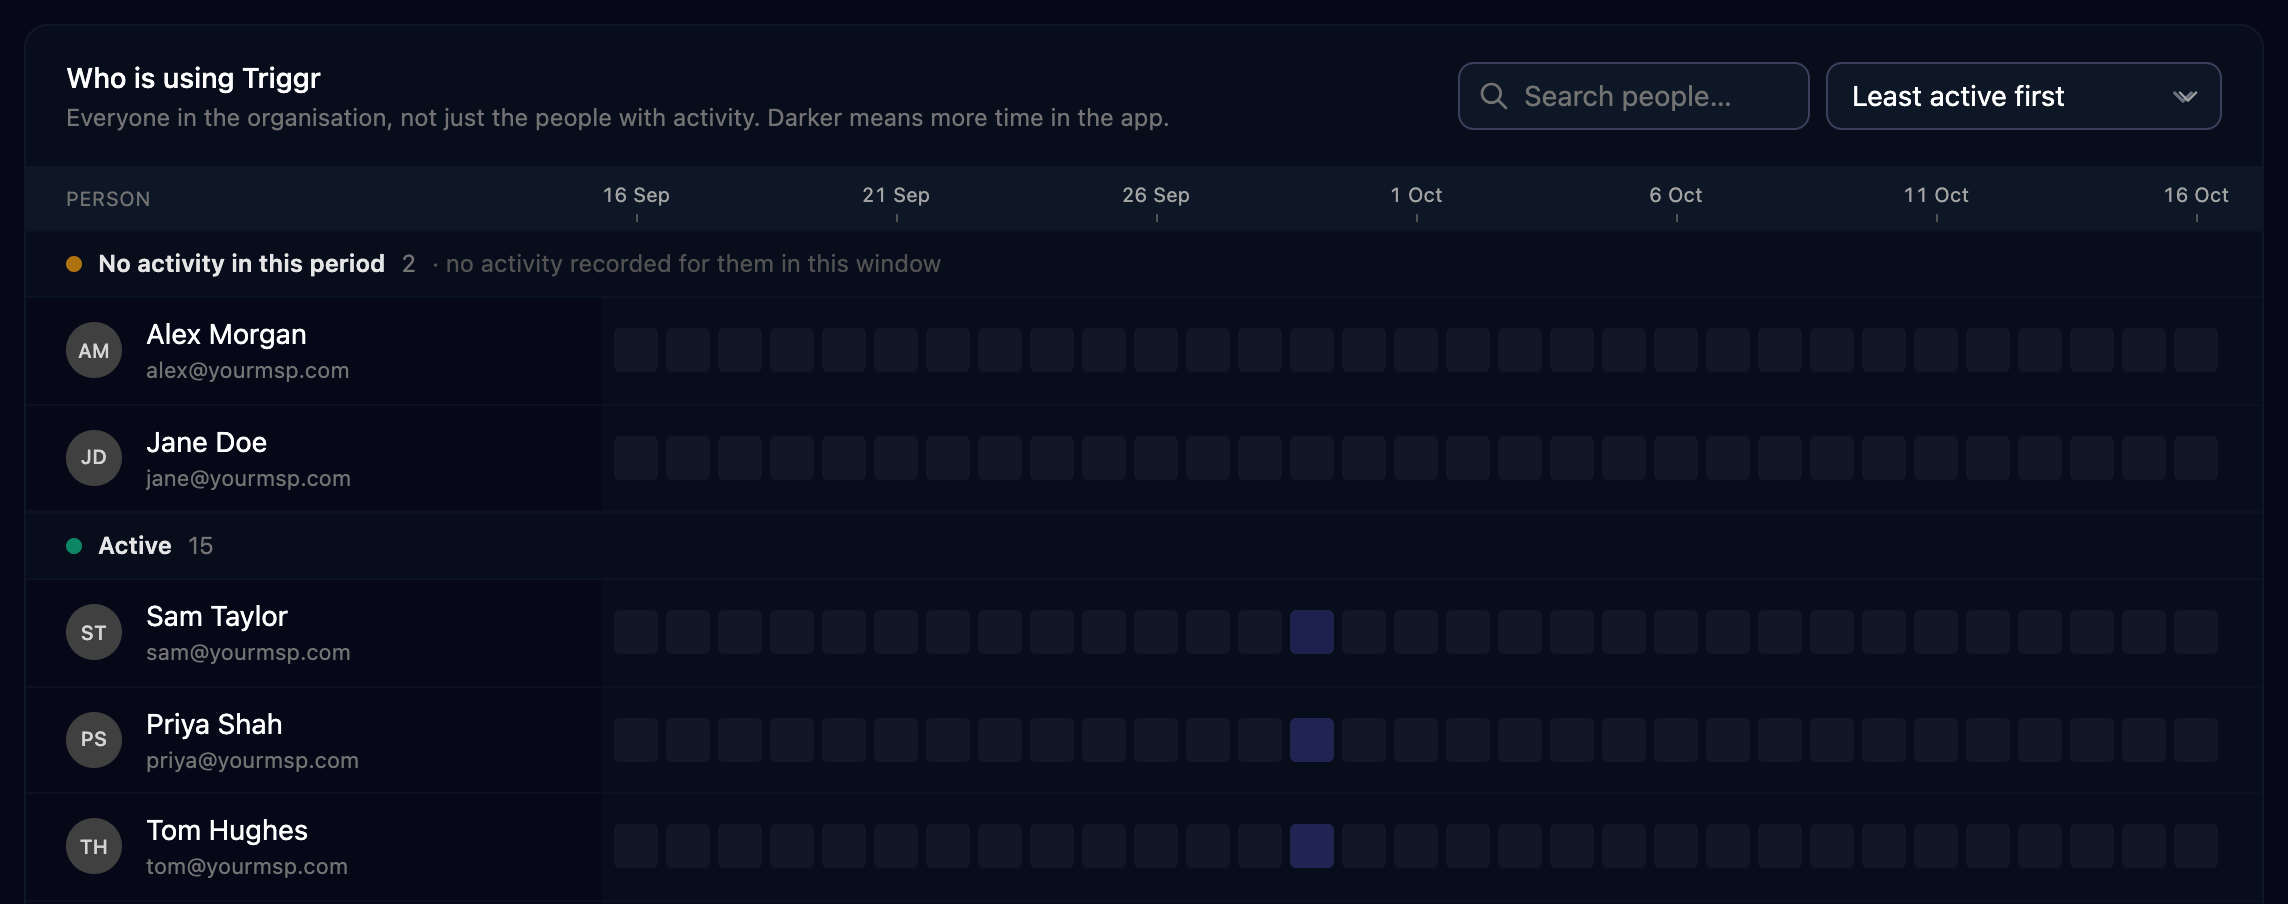Screen dimensions: 2288x904
Task: Click Tom Hughes's highlighted activity cell
Action: (1312, 846)
